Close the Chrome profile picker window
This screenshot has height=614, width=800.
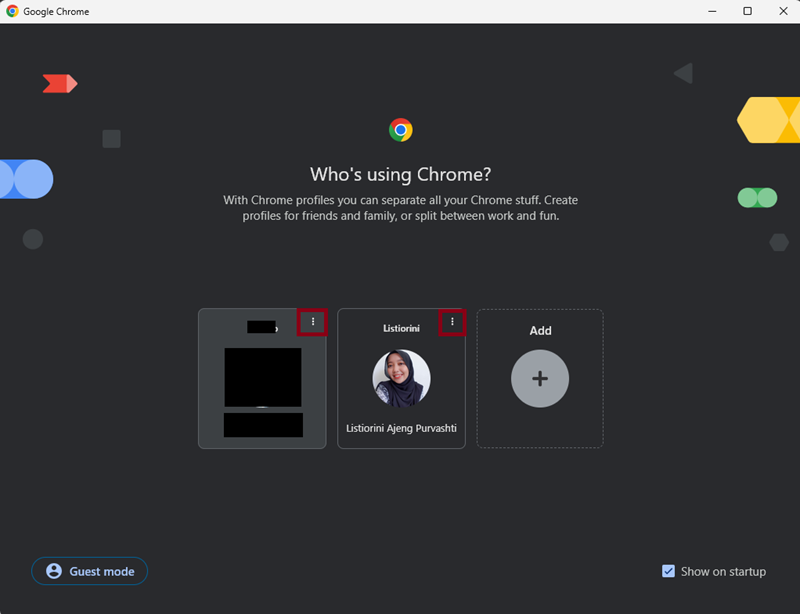point(781,11)
